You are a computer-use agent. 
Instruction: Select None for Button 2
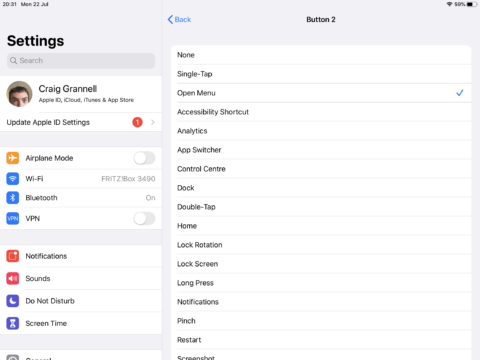click(x=321, y=55)
